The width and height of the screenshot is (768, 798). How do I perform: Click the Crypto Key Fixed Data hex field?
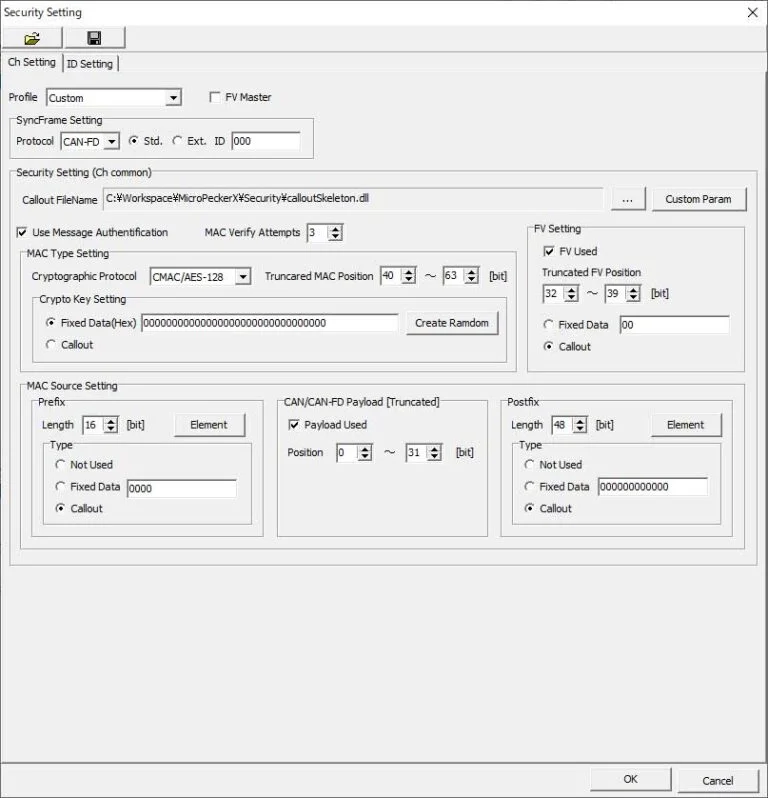269,323
